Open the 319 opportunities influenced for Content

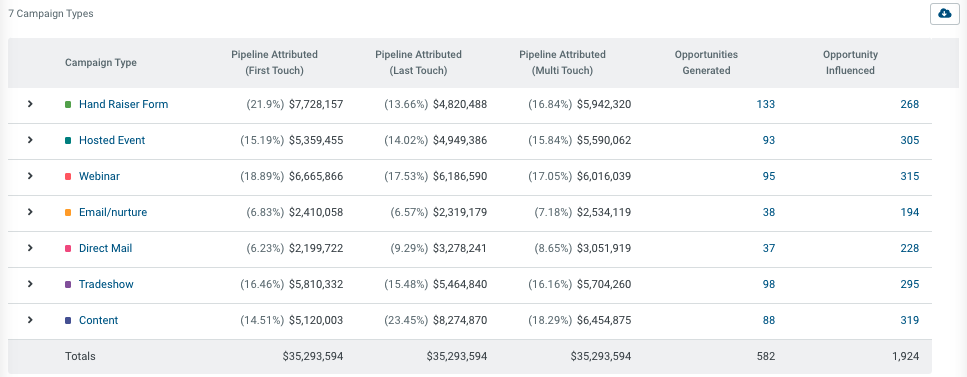909,320
